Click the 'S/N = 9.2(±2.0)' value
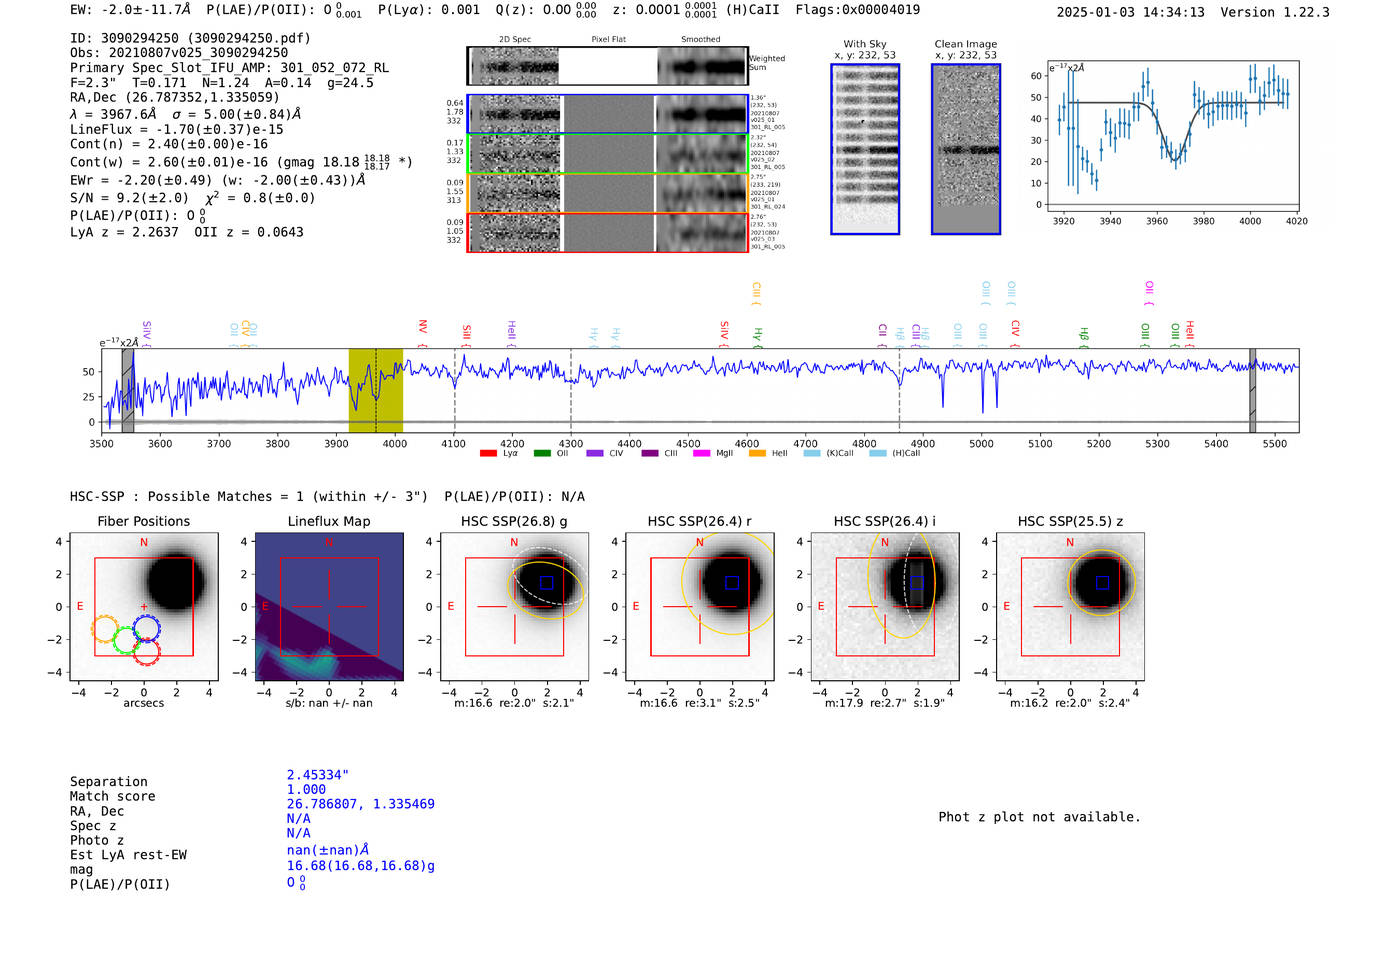The image size is (1400, 953). point(129,198)
